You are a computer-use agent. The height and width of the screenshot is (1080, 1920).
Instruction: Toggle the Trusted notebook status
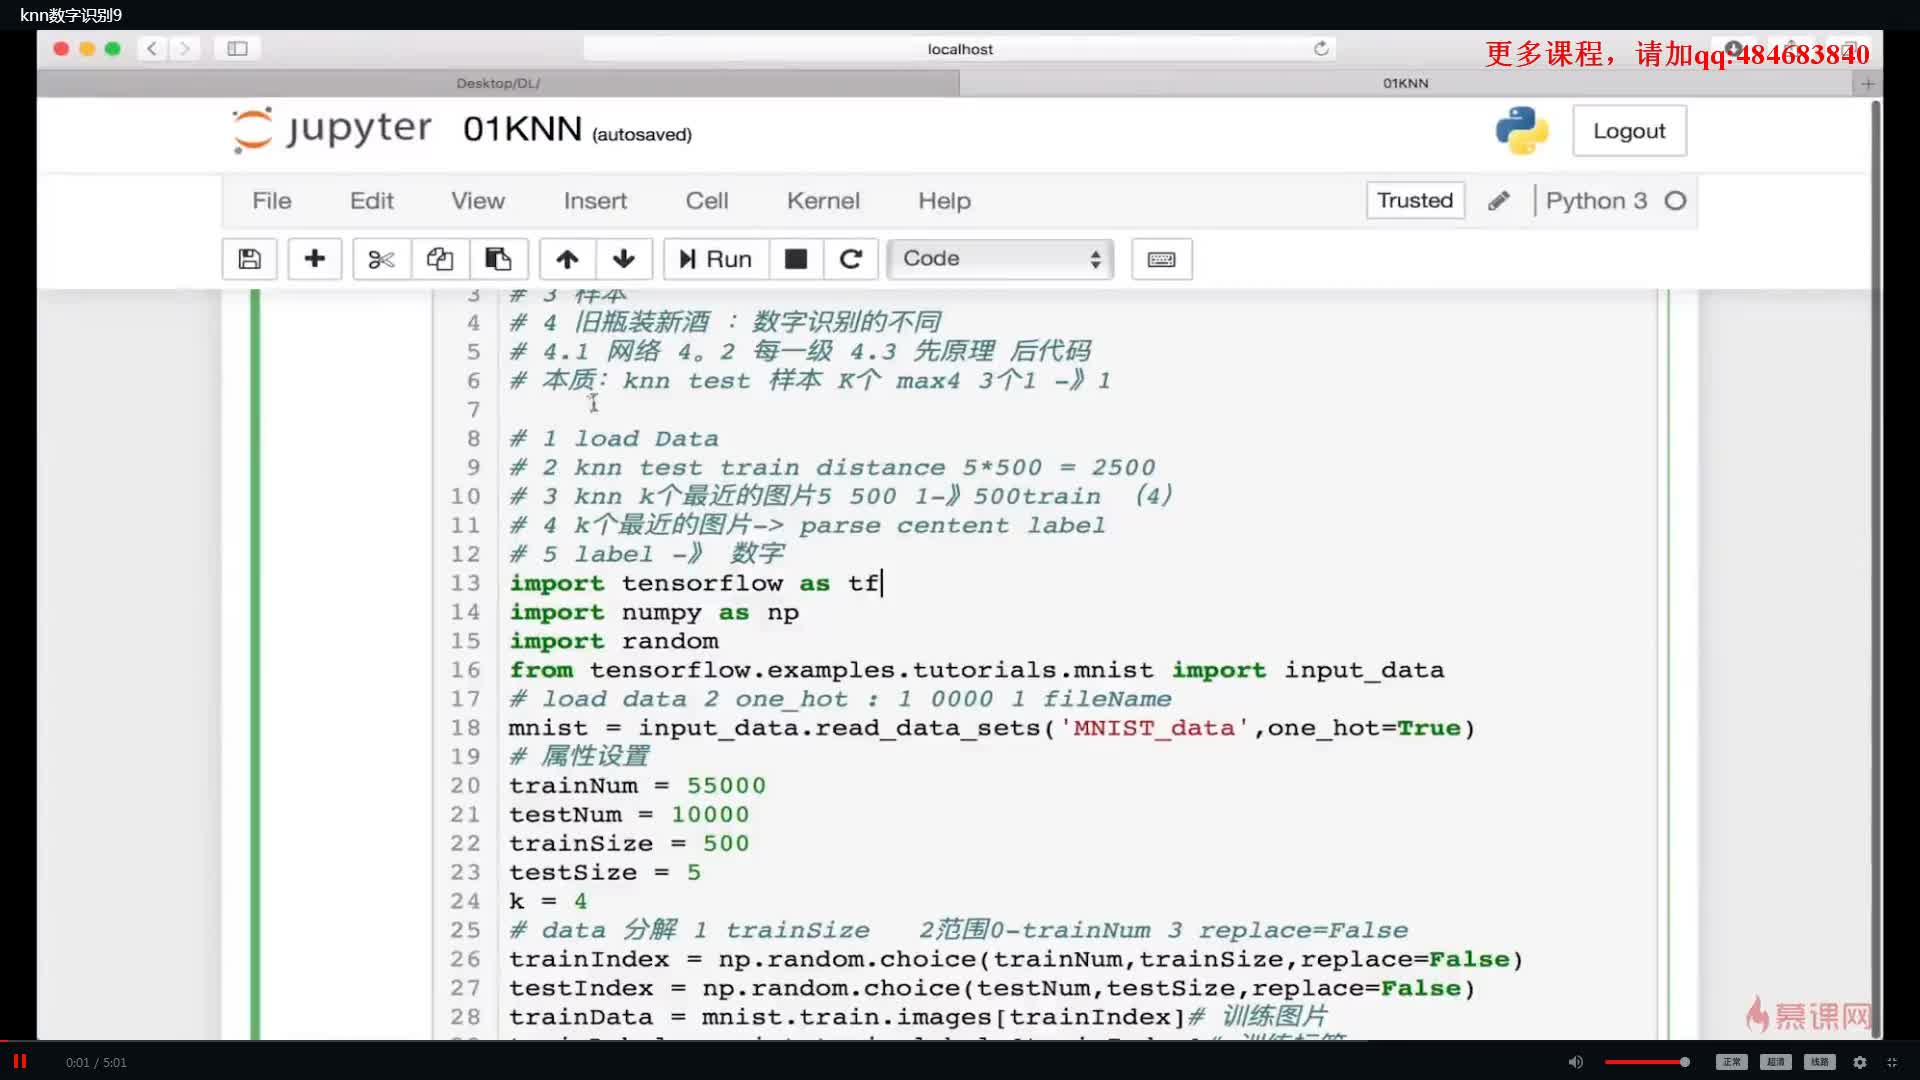(x=1415, y=200)
